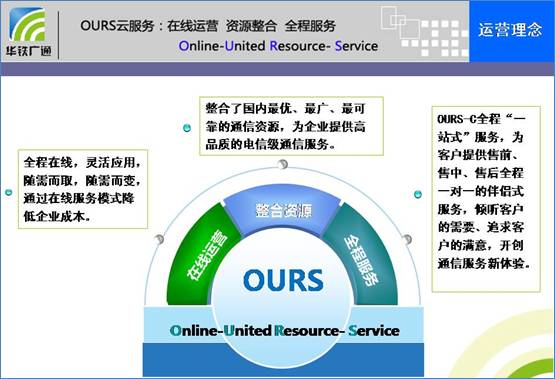Click the green 在线运营 arc segment
555x379 pixels.
point(205,255)
